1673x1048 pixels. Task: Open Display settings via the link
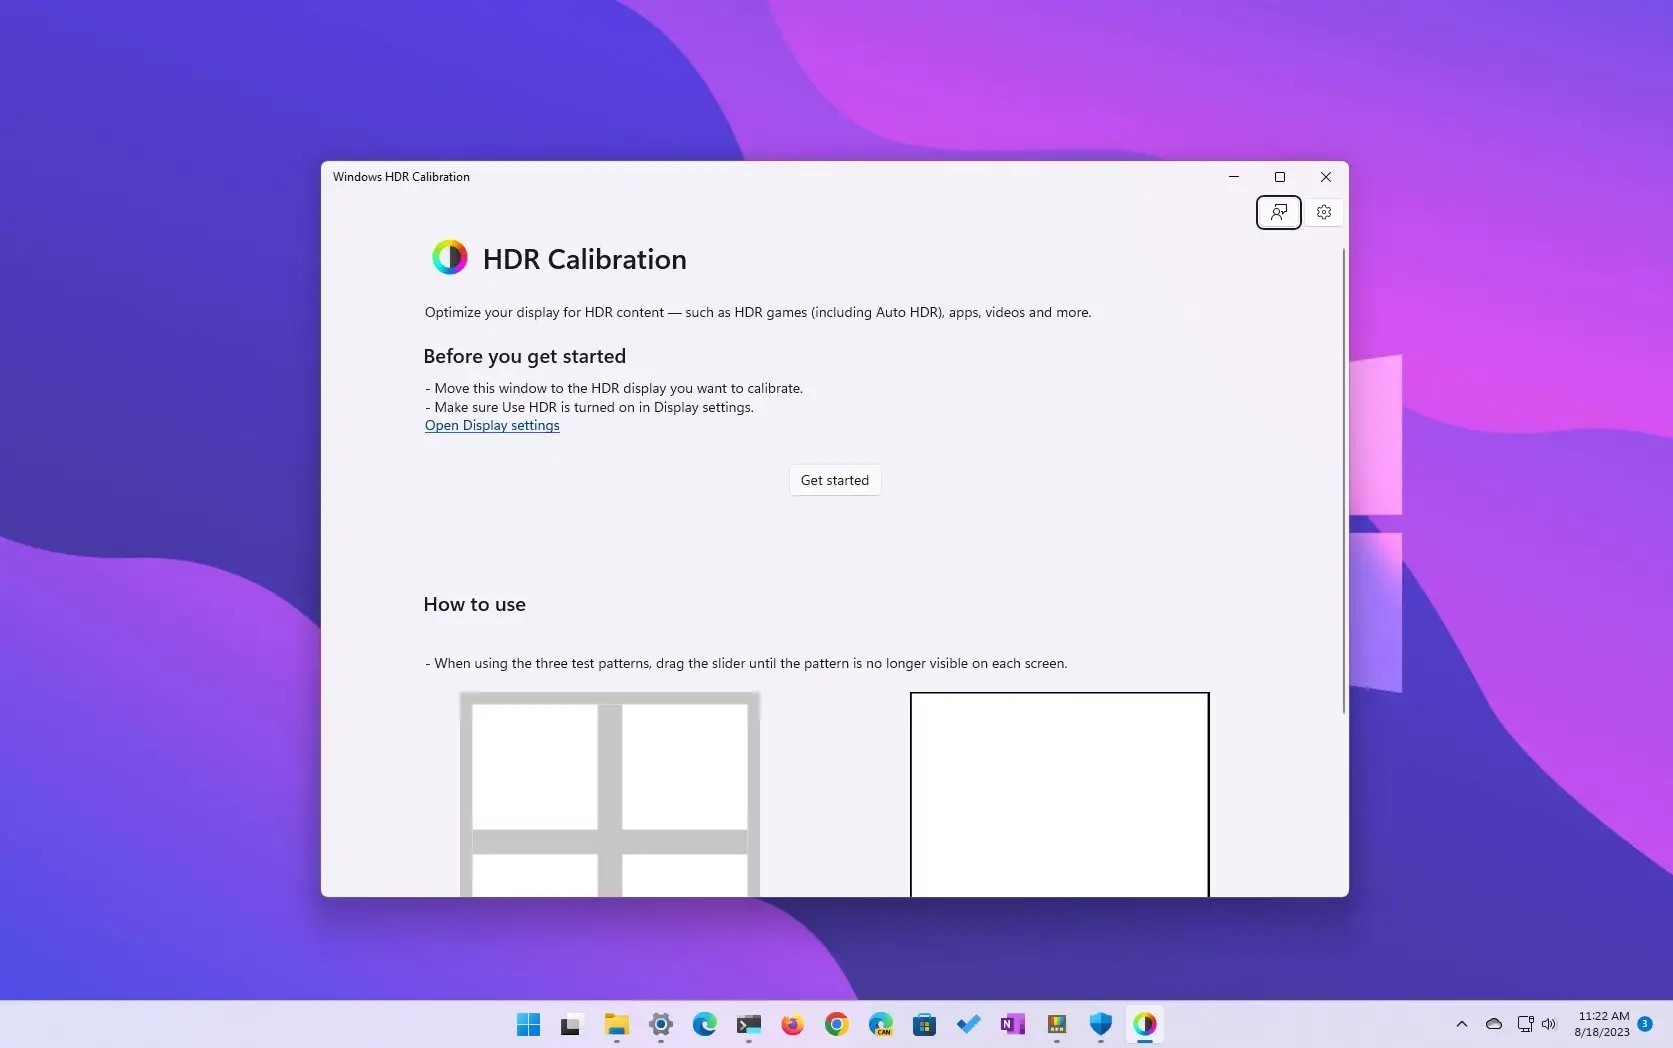[491, 425]
